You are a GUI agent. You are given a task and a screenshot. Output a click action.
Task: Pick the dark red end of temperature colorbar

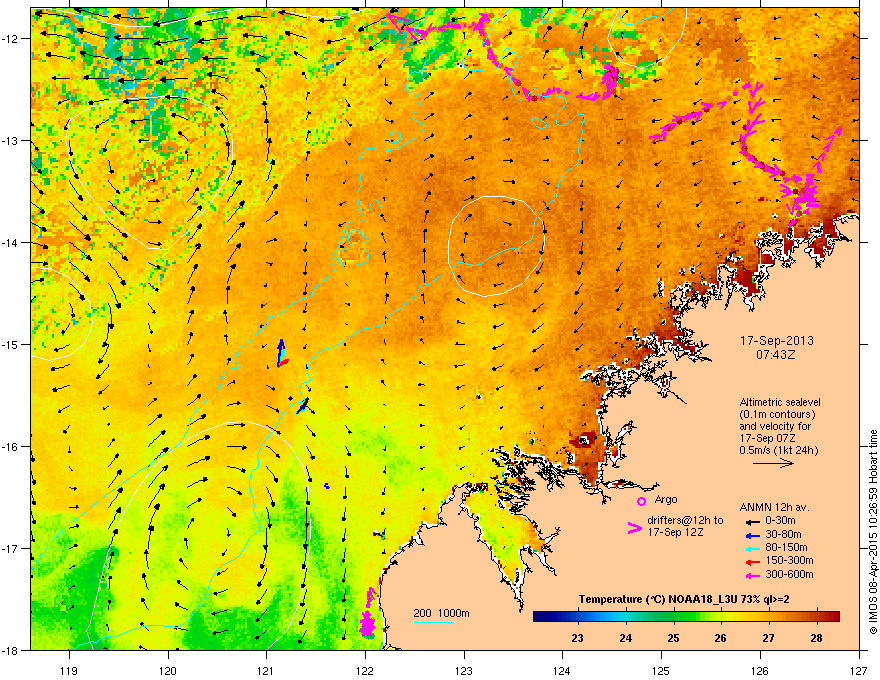pos(833,617)
